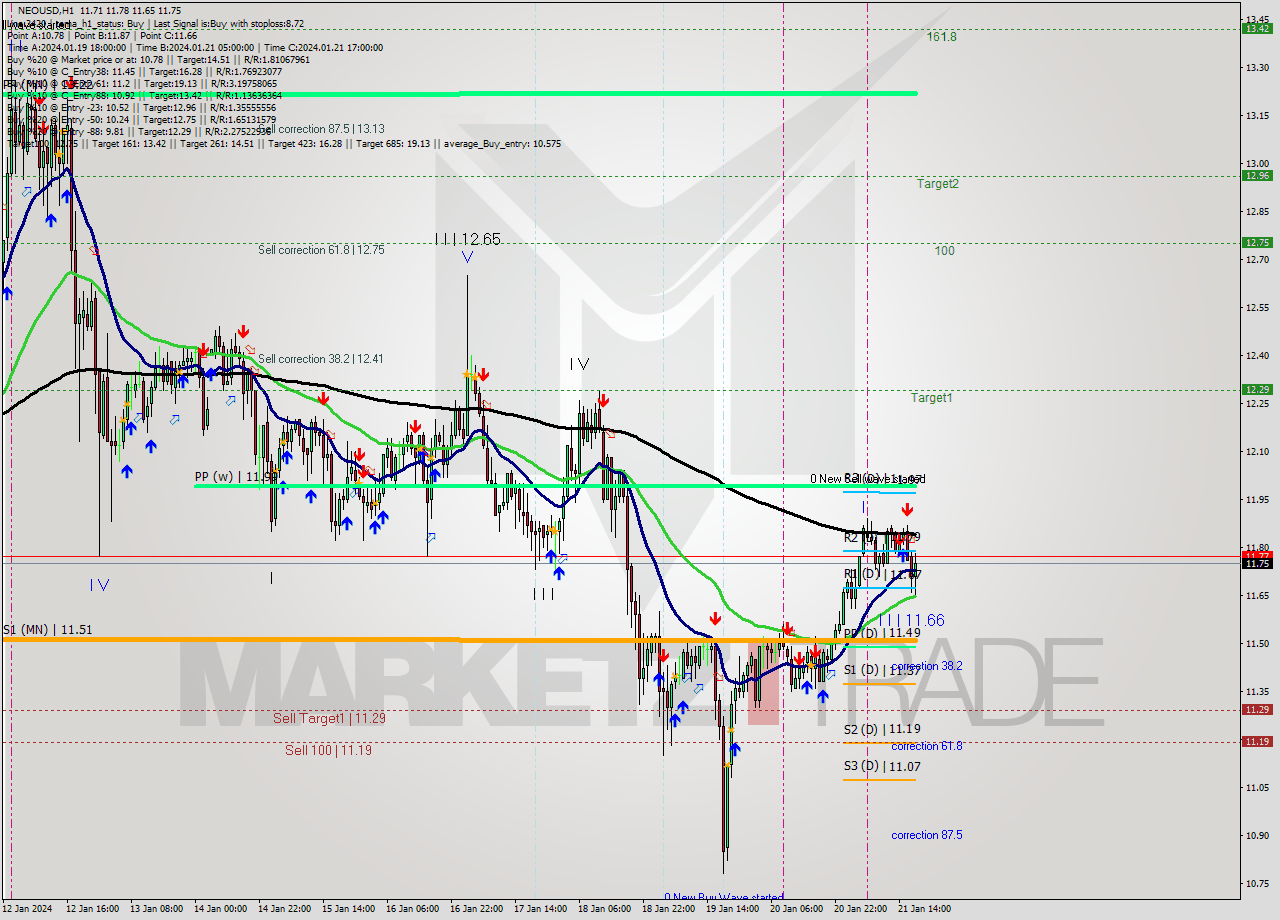The height and width of the screenshot is (920, 1280).
Task: Click the Target1 level label
Action: [931, 398]
